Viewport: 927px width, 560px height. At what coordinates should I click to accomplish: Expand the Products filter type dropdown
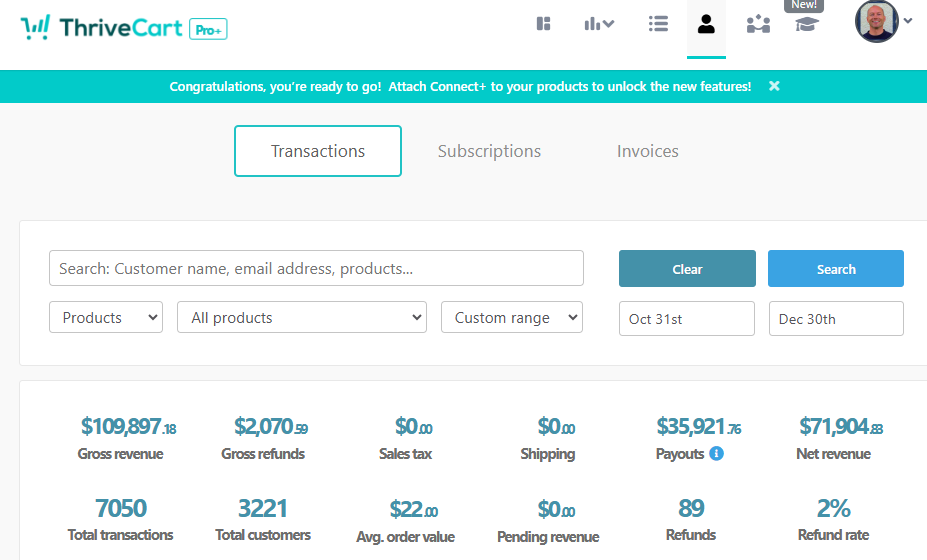click(x=105, y=318)
